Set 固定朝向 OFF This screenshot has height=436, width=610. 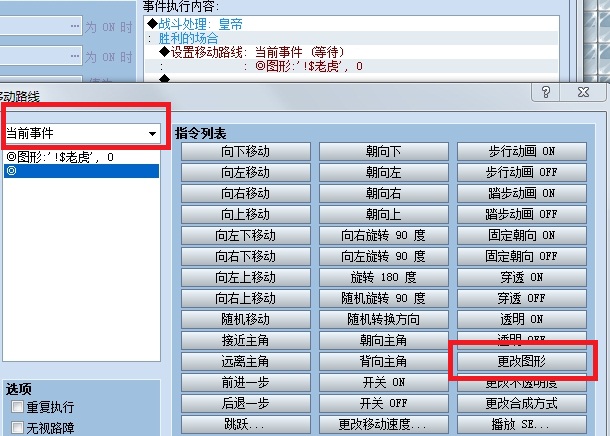click(x=522, y=256)
